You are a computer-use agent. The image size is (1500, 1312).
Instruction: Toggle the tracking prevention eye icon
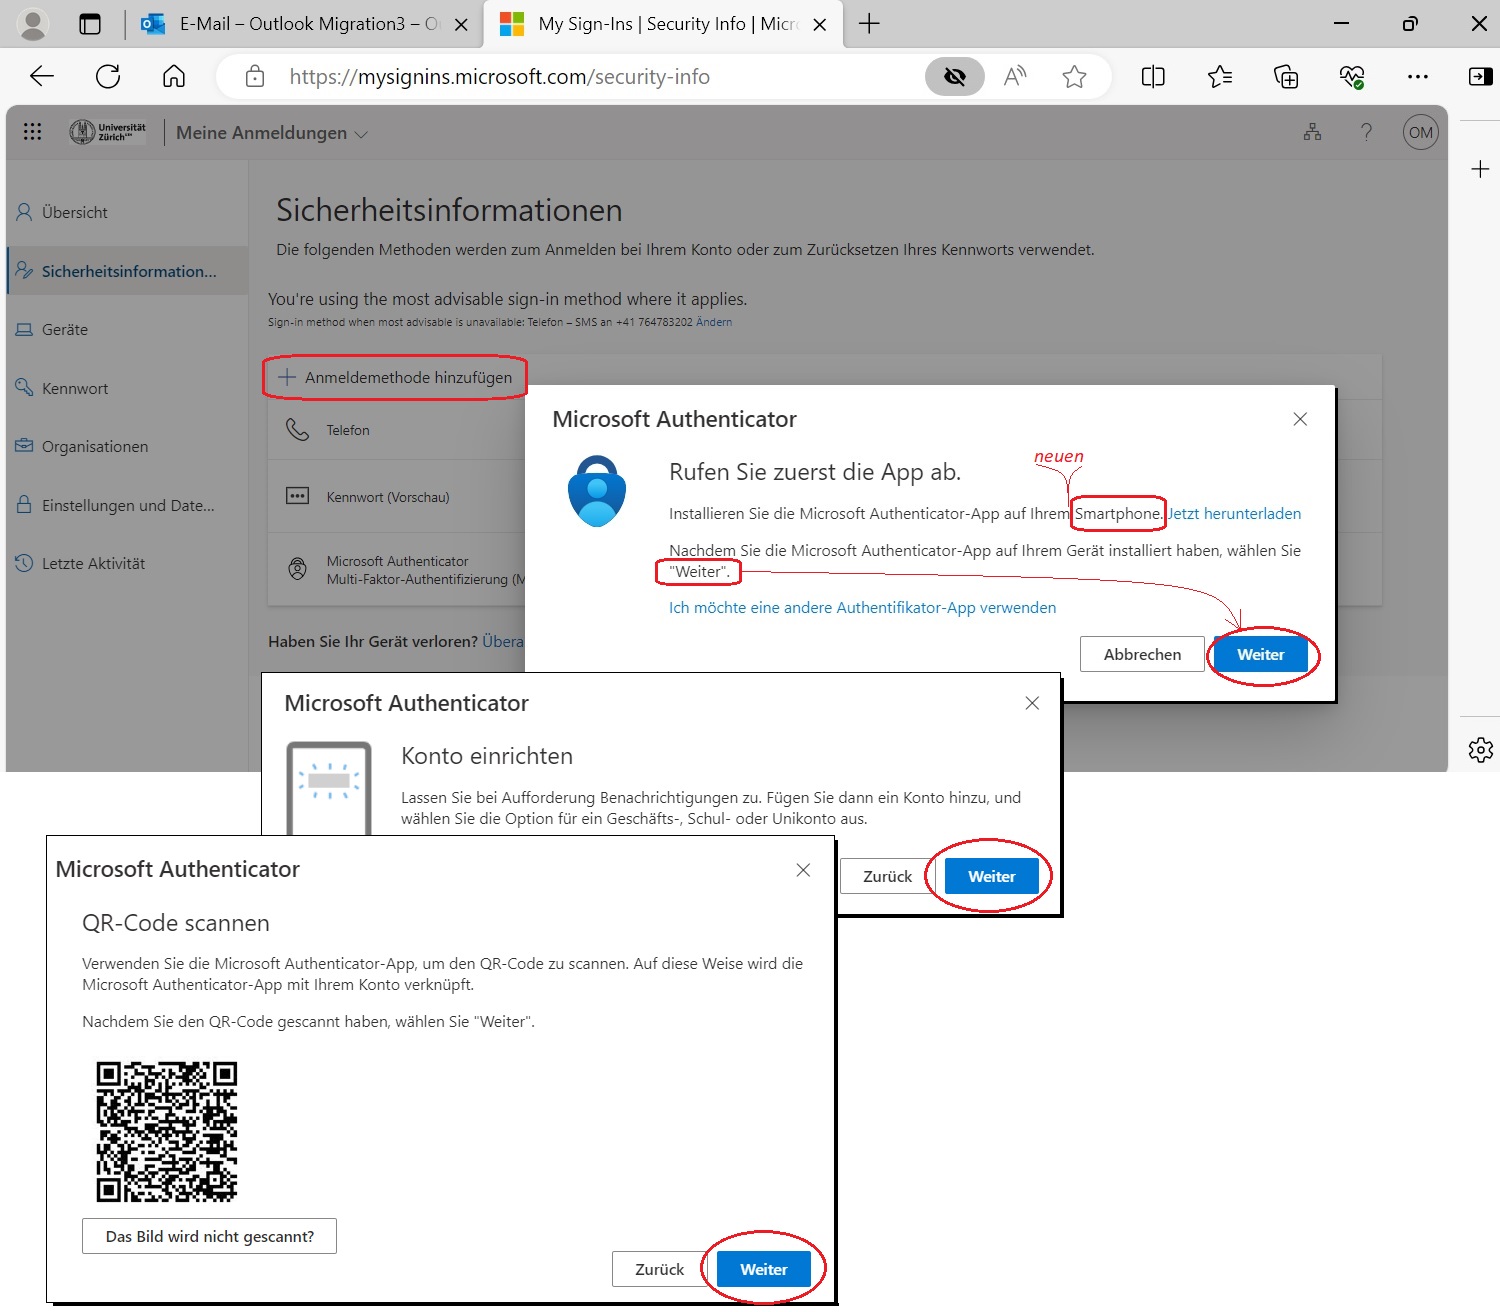(x=955, y=77)
